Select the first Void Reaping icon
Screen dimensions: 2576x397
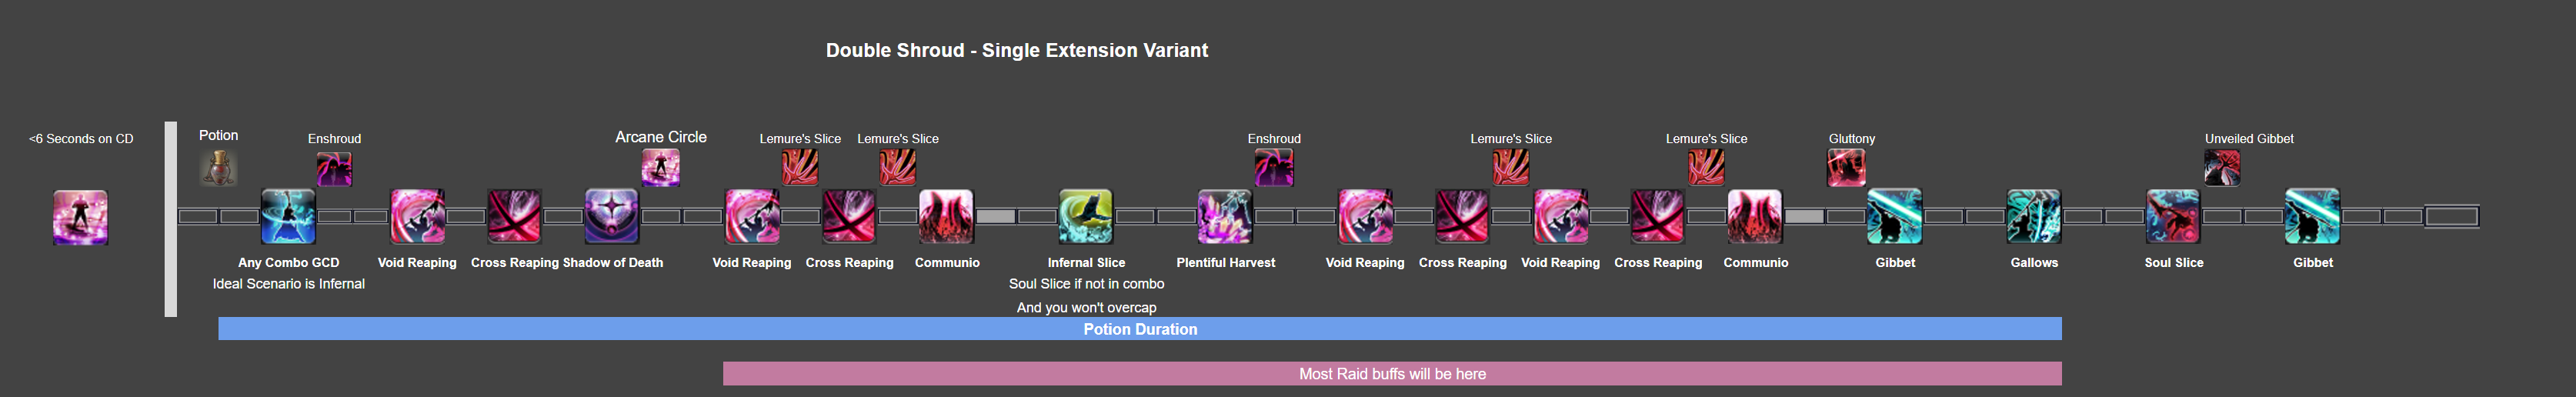(x=417, y=216)
